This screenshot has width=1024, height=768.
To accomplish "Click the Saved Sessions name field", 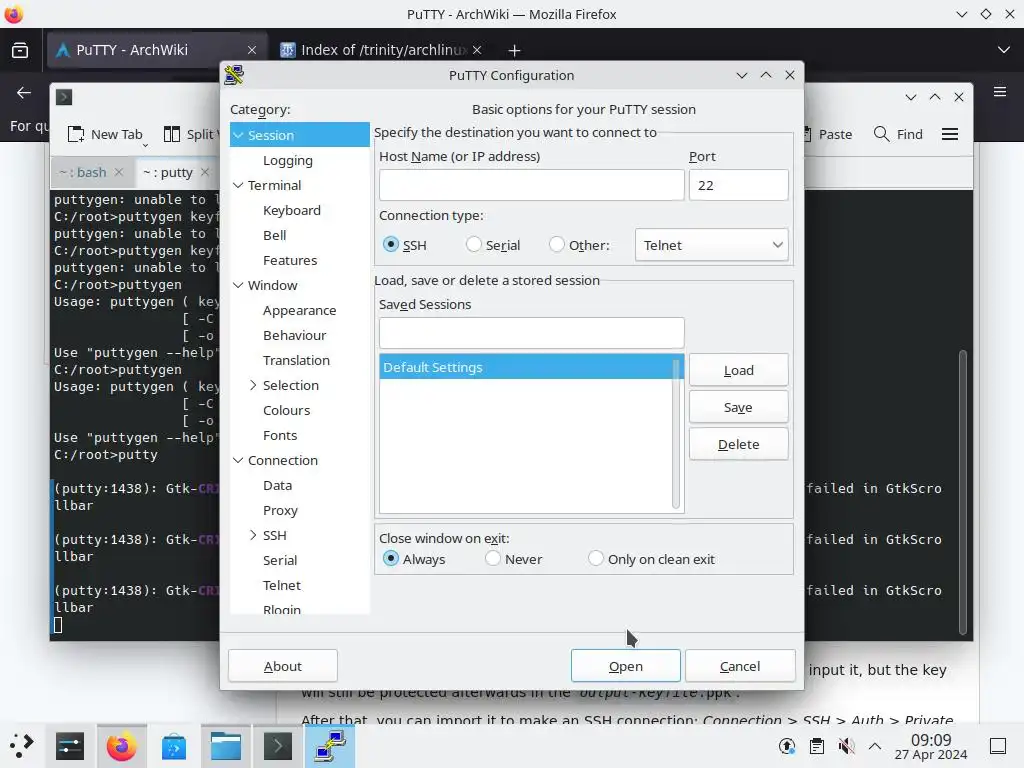I will click(x=532, y=333).
